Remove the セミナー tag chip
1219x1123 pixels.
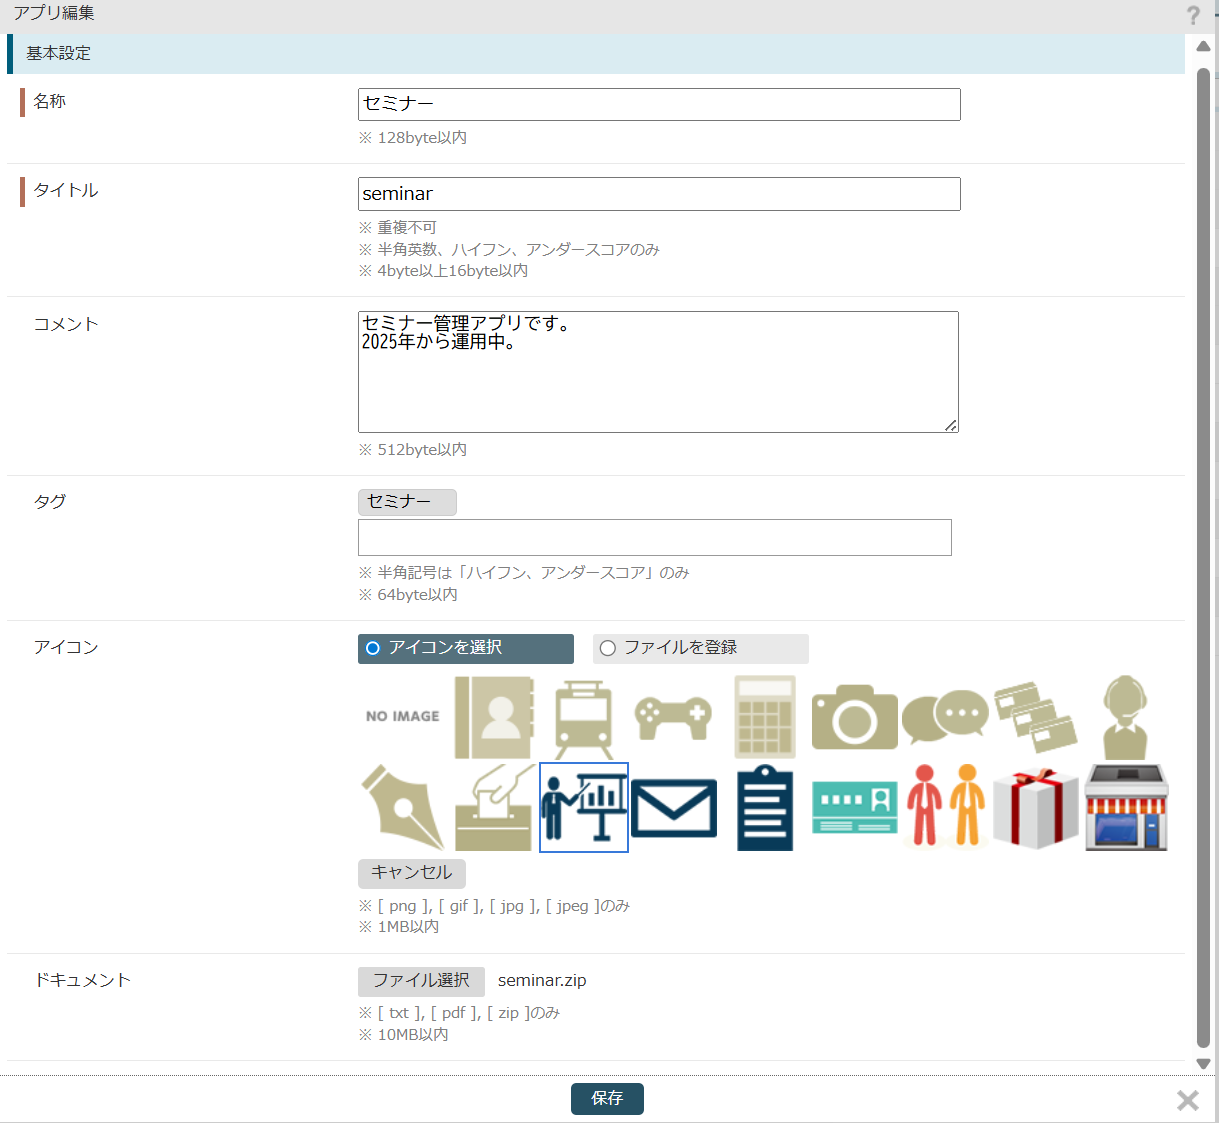click(x=407, y=502)
